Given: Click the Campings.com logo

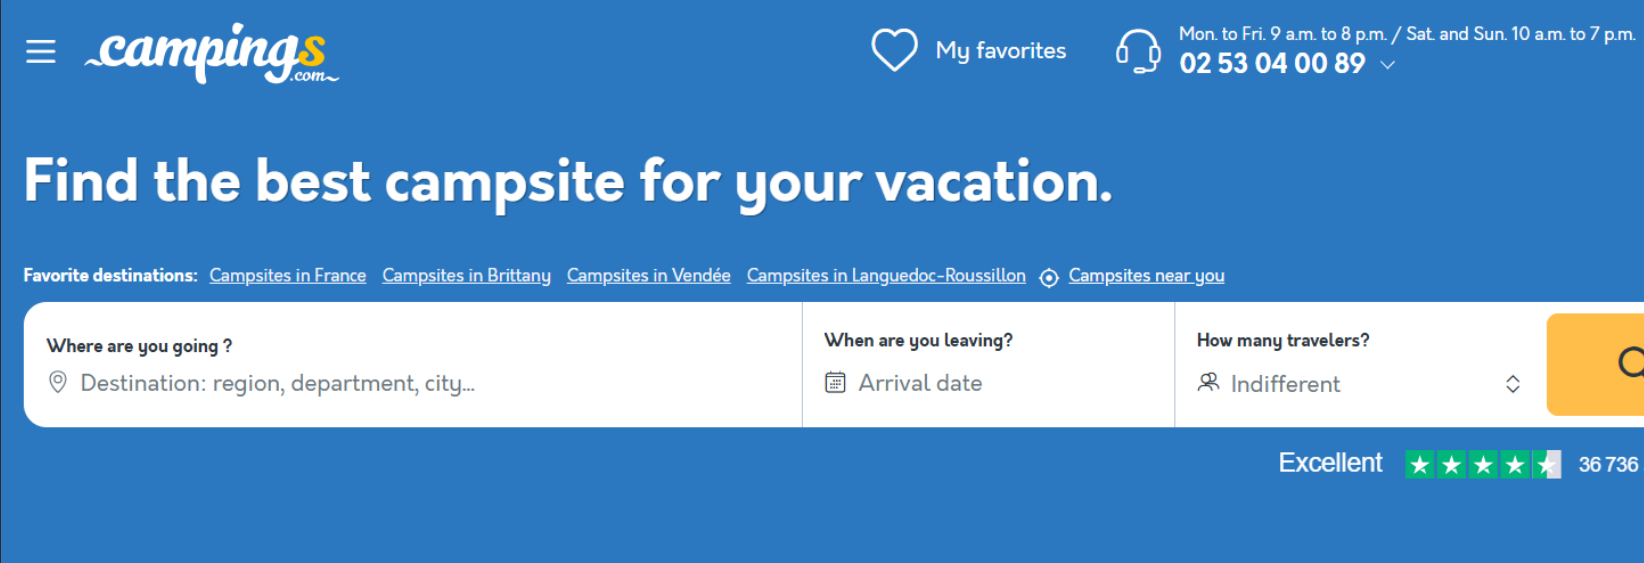Looking at the screenshot, I should click(x=211, y=53).
